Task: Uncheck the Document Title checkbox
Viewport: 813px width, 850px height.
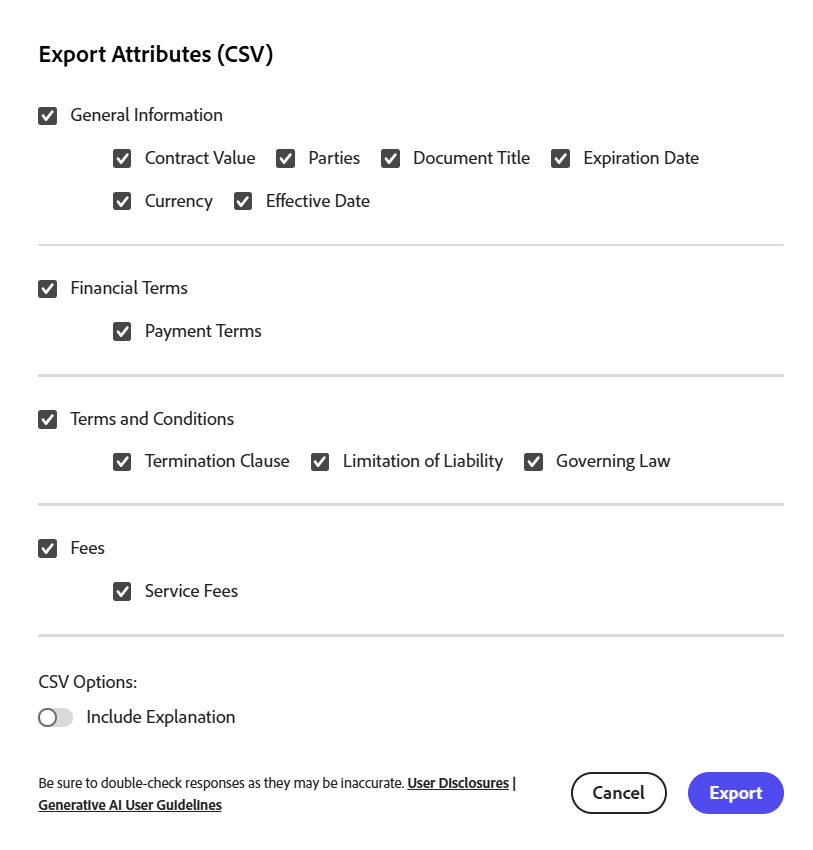Action: 391,159
